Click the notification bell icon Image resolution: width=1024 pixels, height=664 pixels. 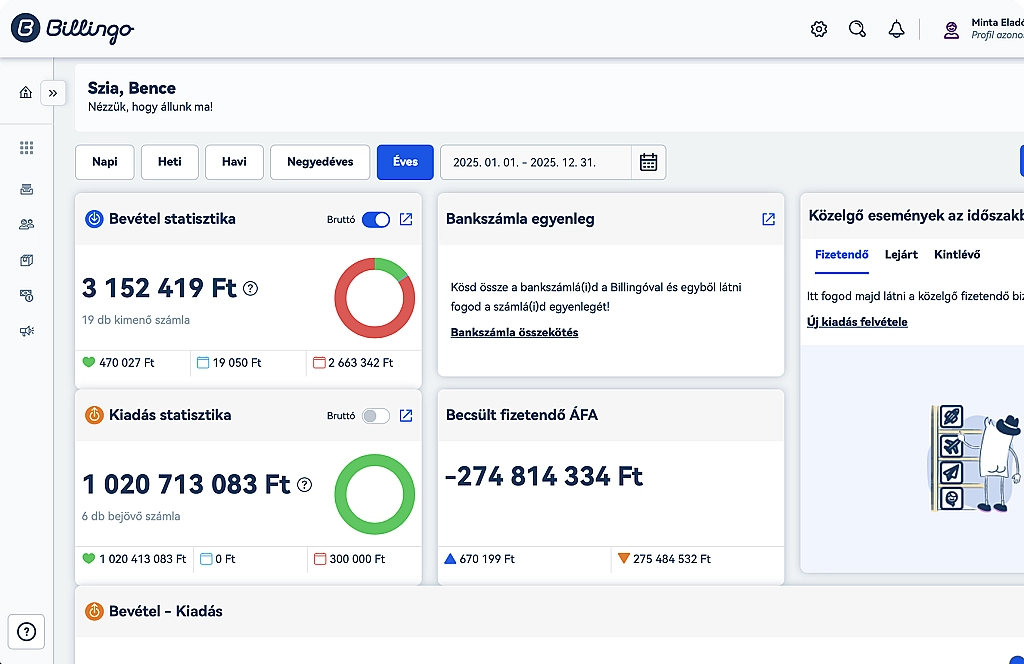coord(896,29)
